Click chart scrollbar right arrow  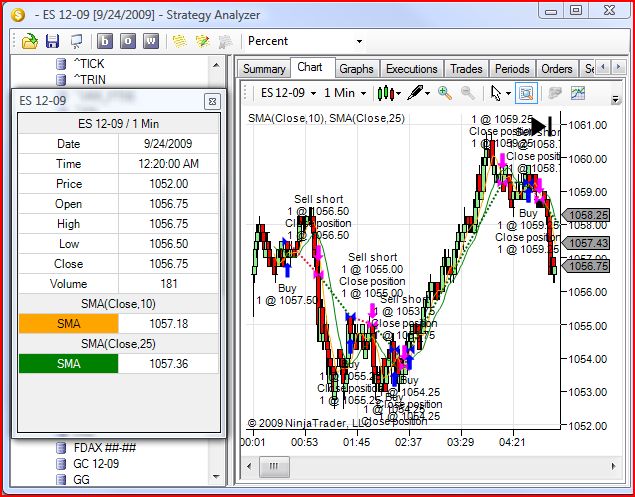[x=614, y=466]
